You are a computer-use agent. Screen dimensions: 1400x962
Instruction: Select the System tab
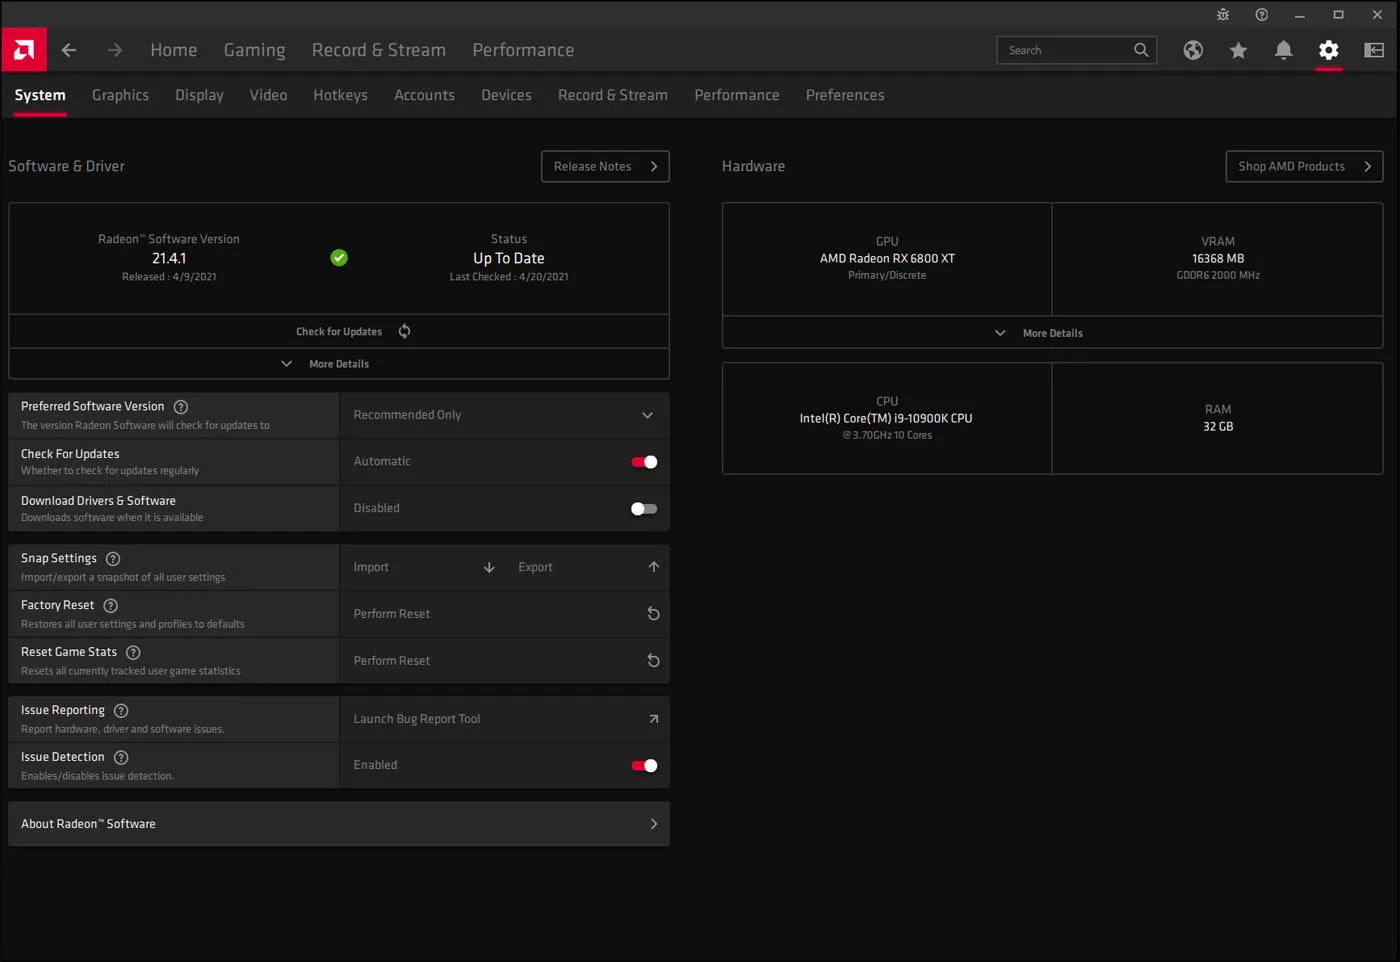tap(40, 95)
